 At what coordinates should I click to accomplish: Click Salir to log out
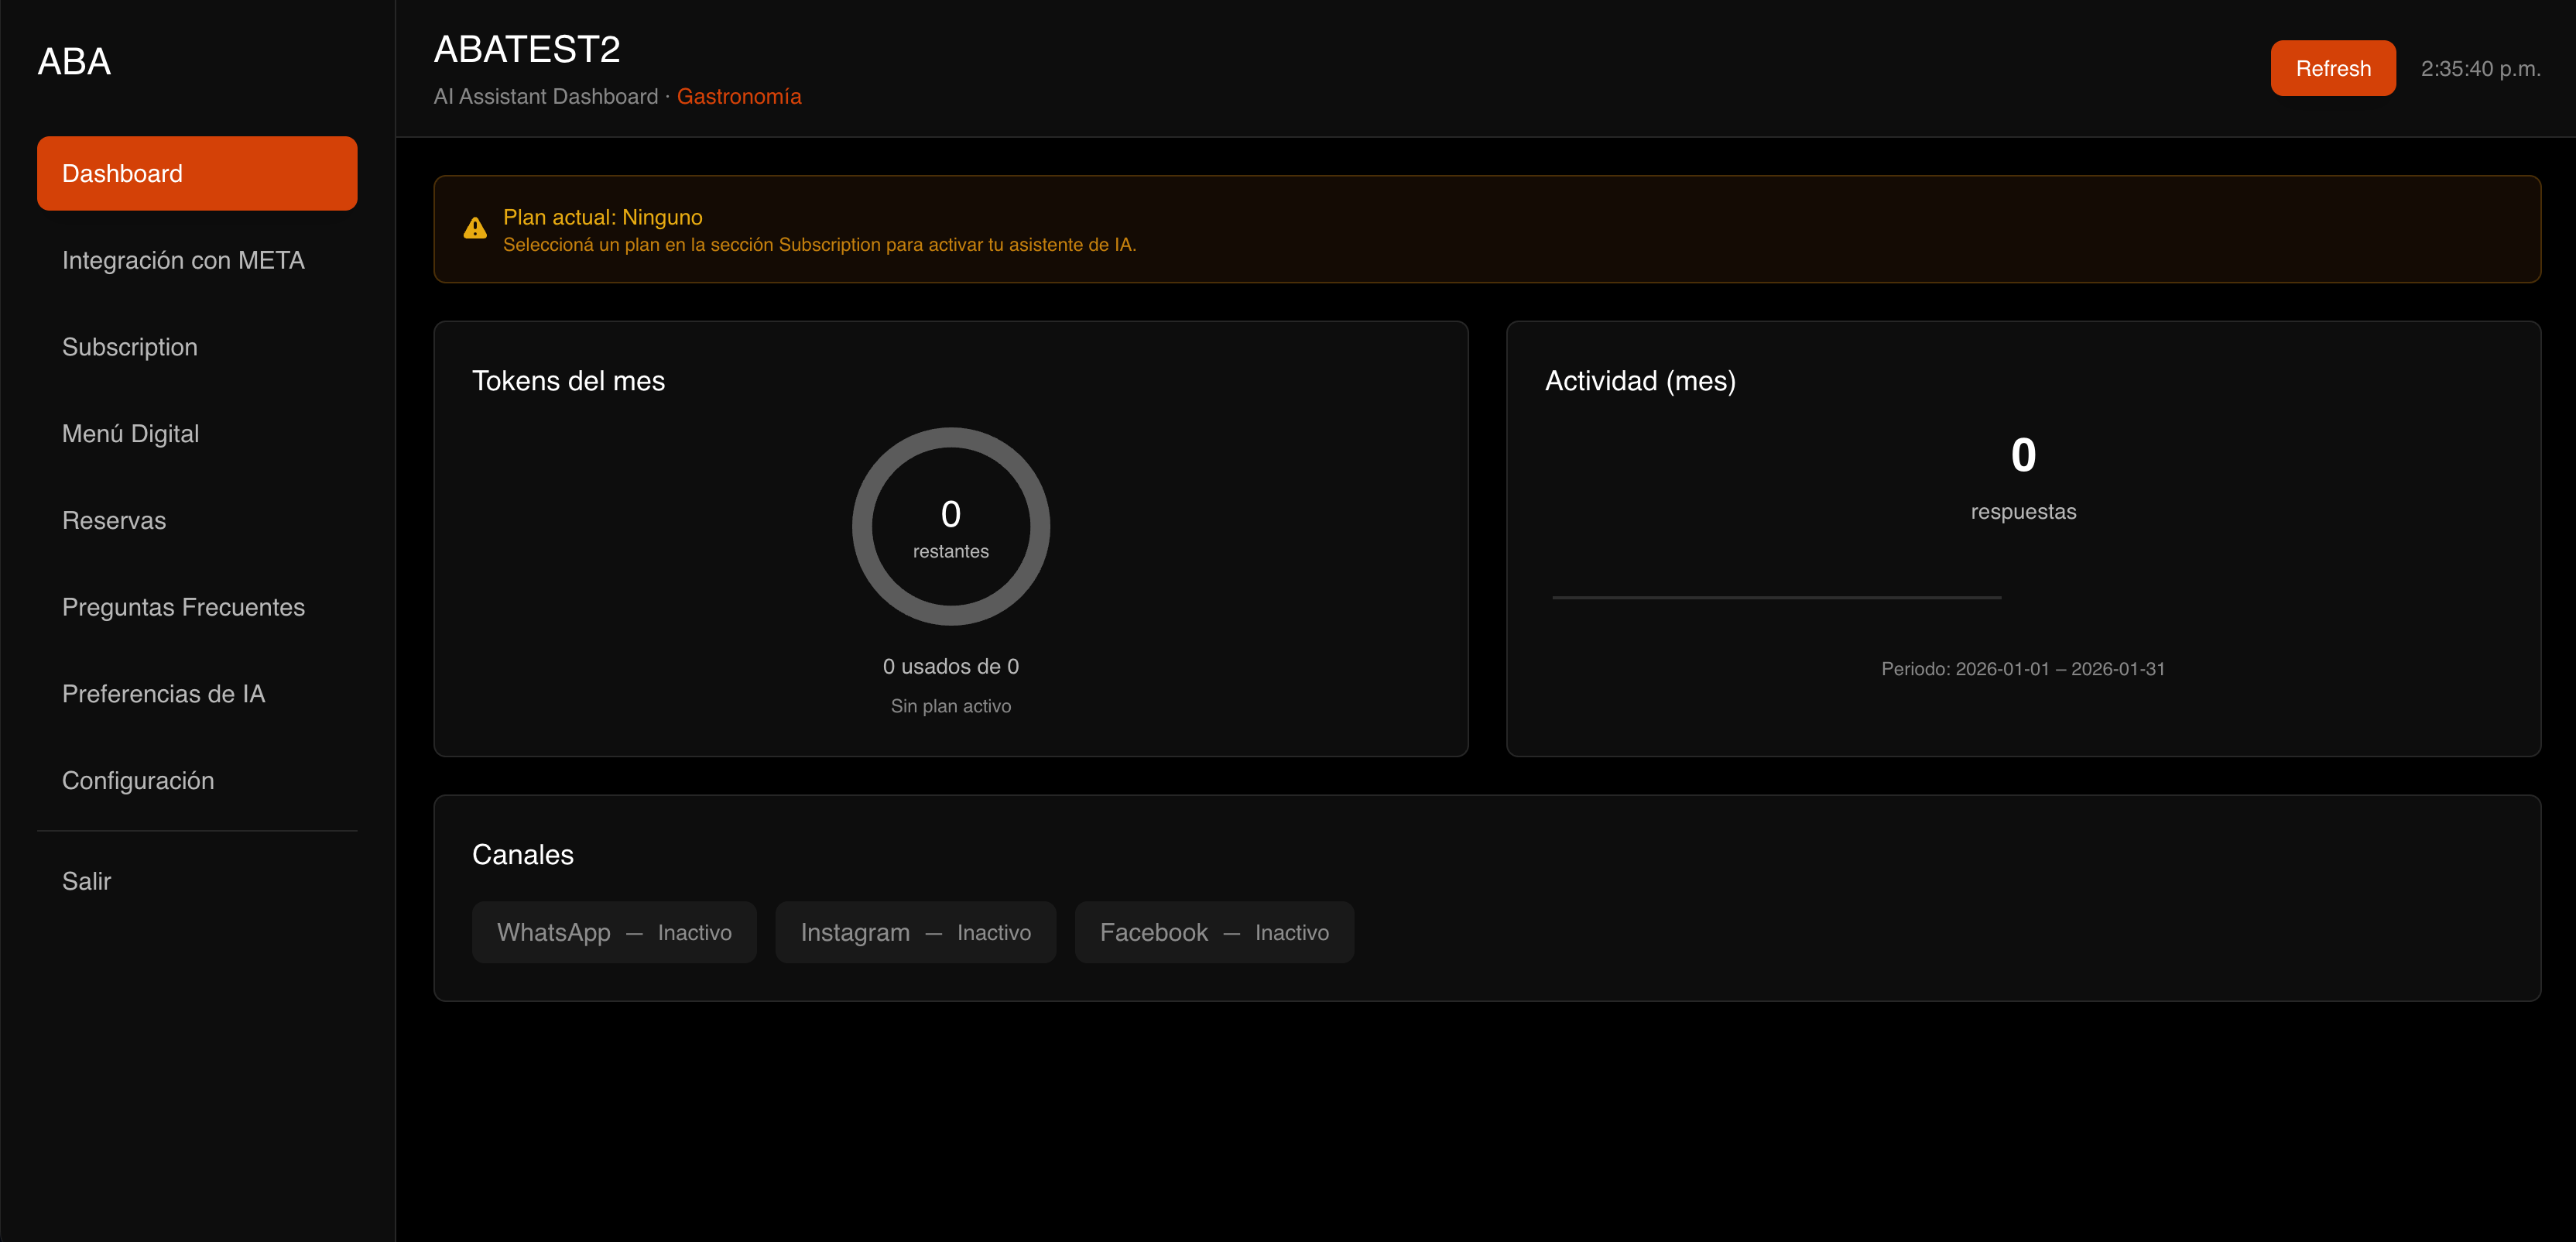pos(87,881)
